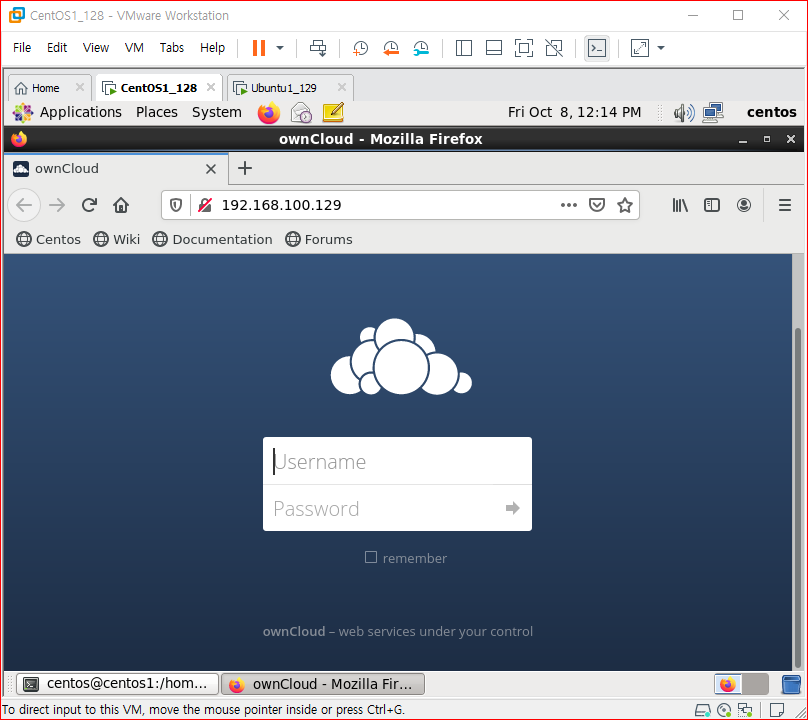Open the Firefox account menu

tap(744, 205)
